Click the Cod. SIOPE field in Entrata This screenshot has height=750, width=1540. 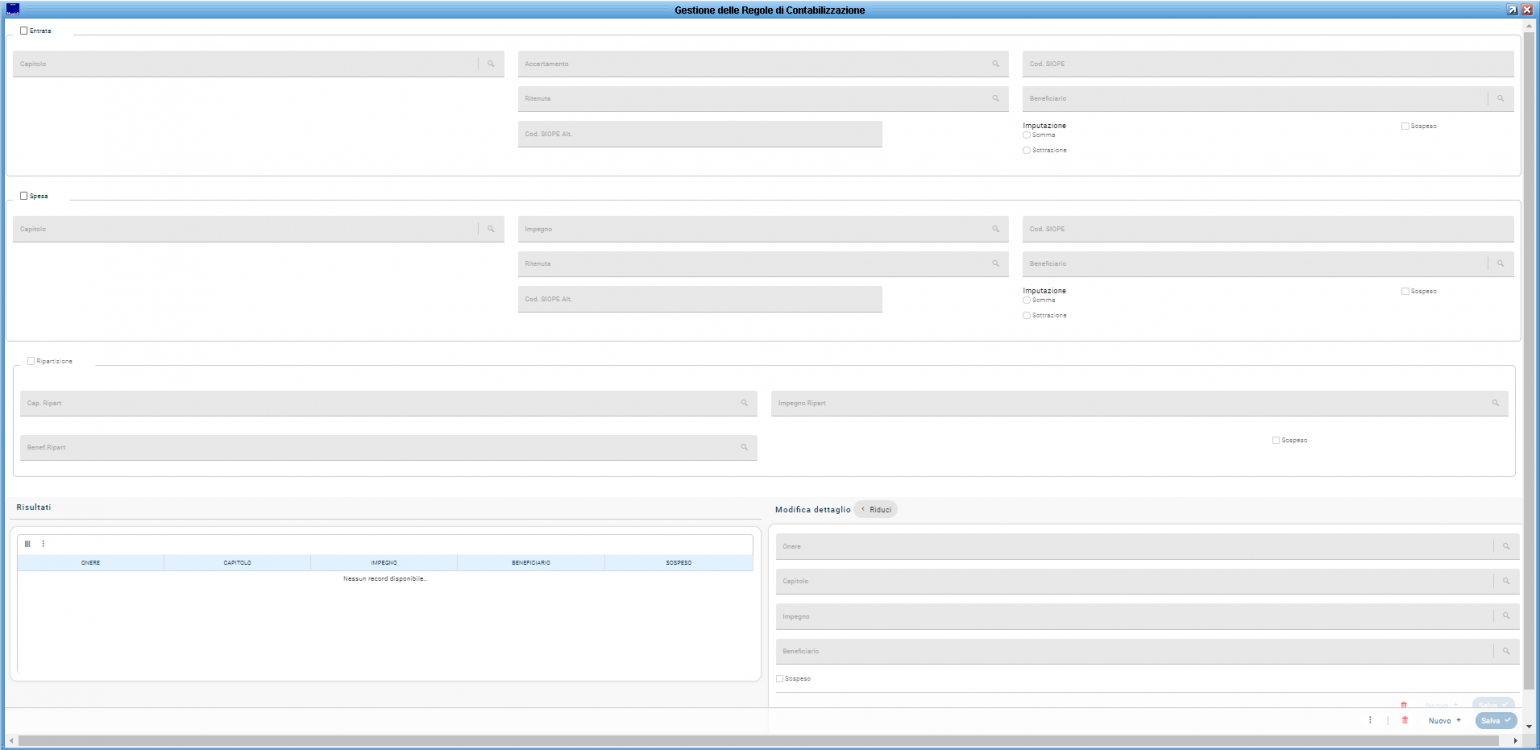click(x=1268, y=64)
